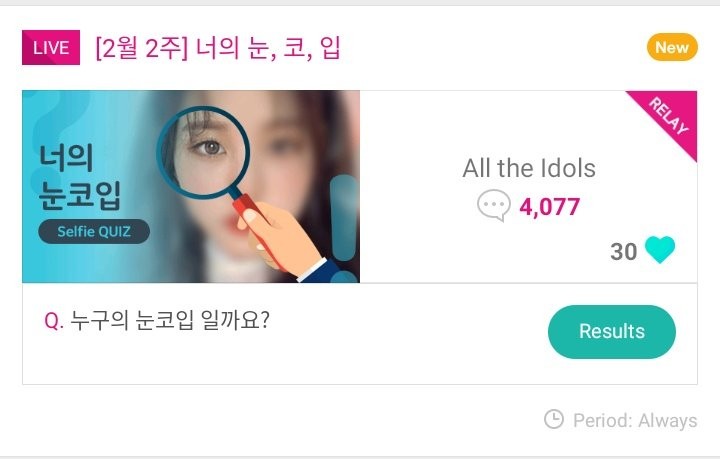Tap the teal heart like icon
720x459 pixels.
coord(660,250)
